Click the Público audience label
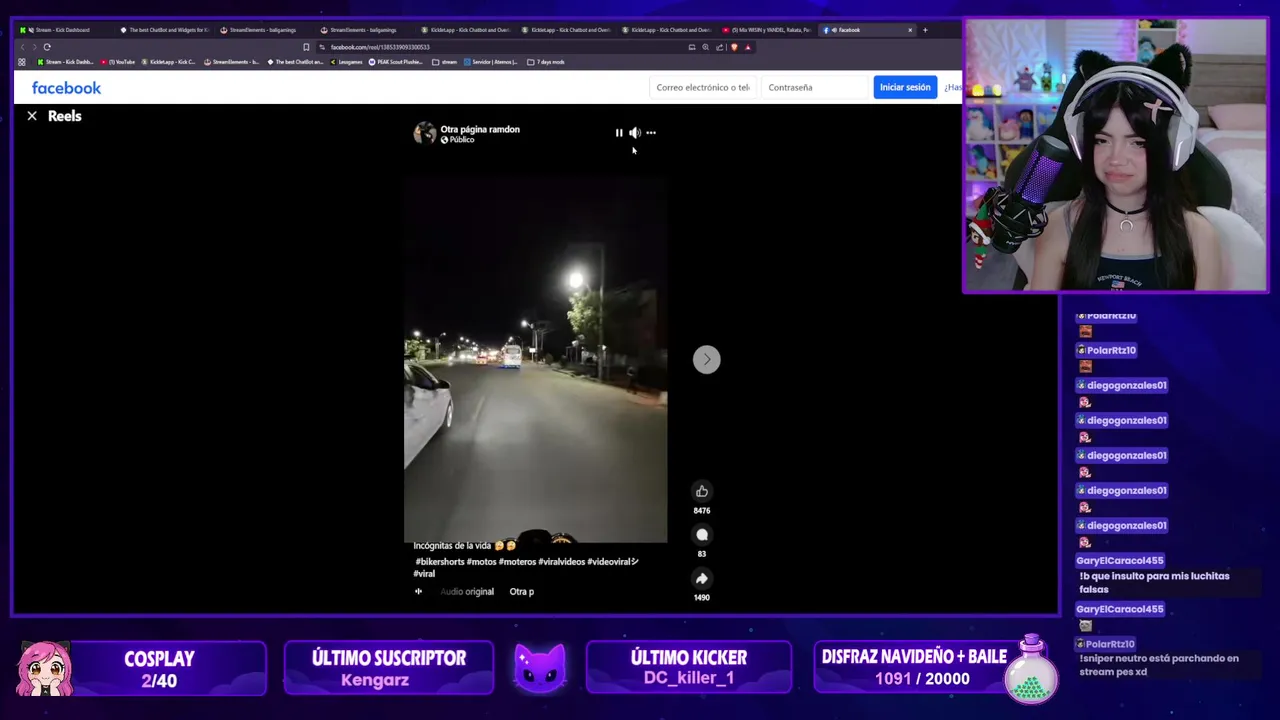 458,140
